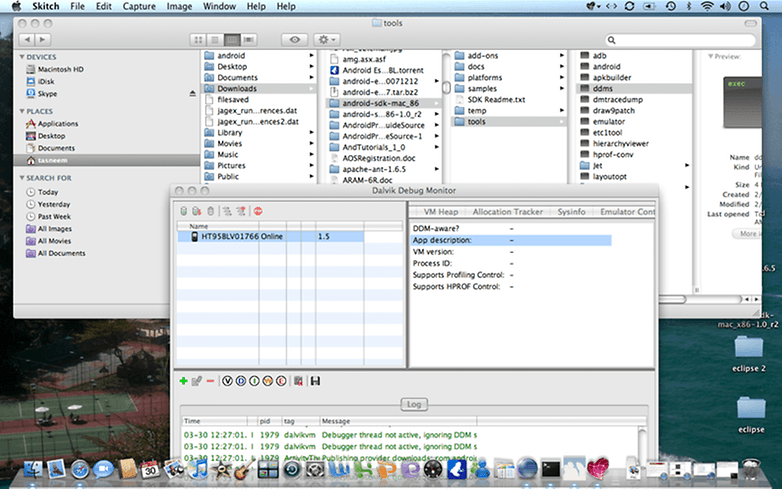Open Terminal from the Dock
Image resolution: width=782 pixels, height=489 pixels.
pyautogui.click(x=551, y=469)
